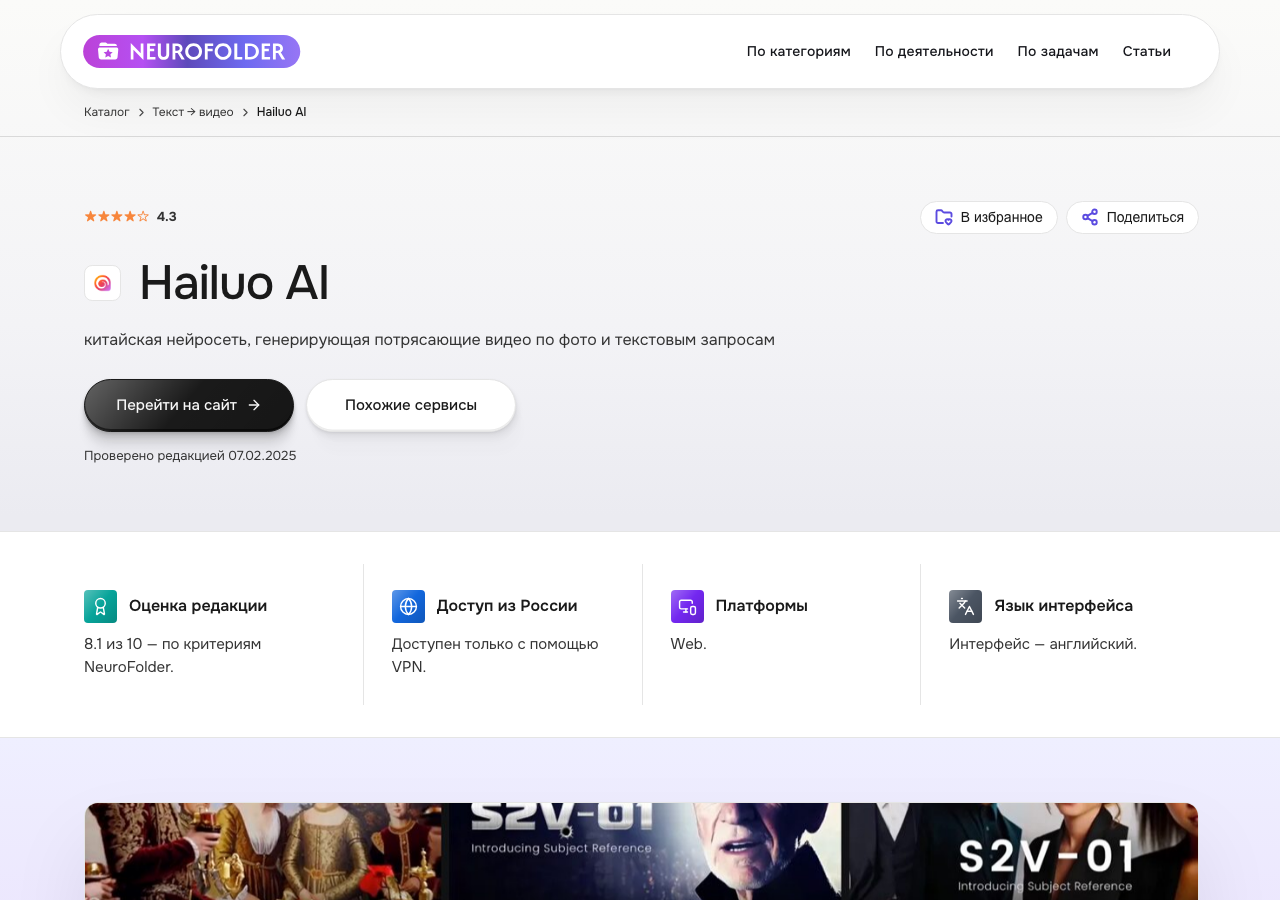Image resolution: width=1280 pixels, height=900 pixels.
Task: Select Hailuo AI in the breadcrumb
Action: click(281, 112)
